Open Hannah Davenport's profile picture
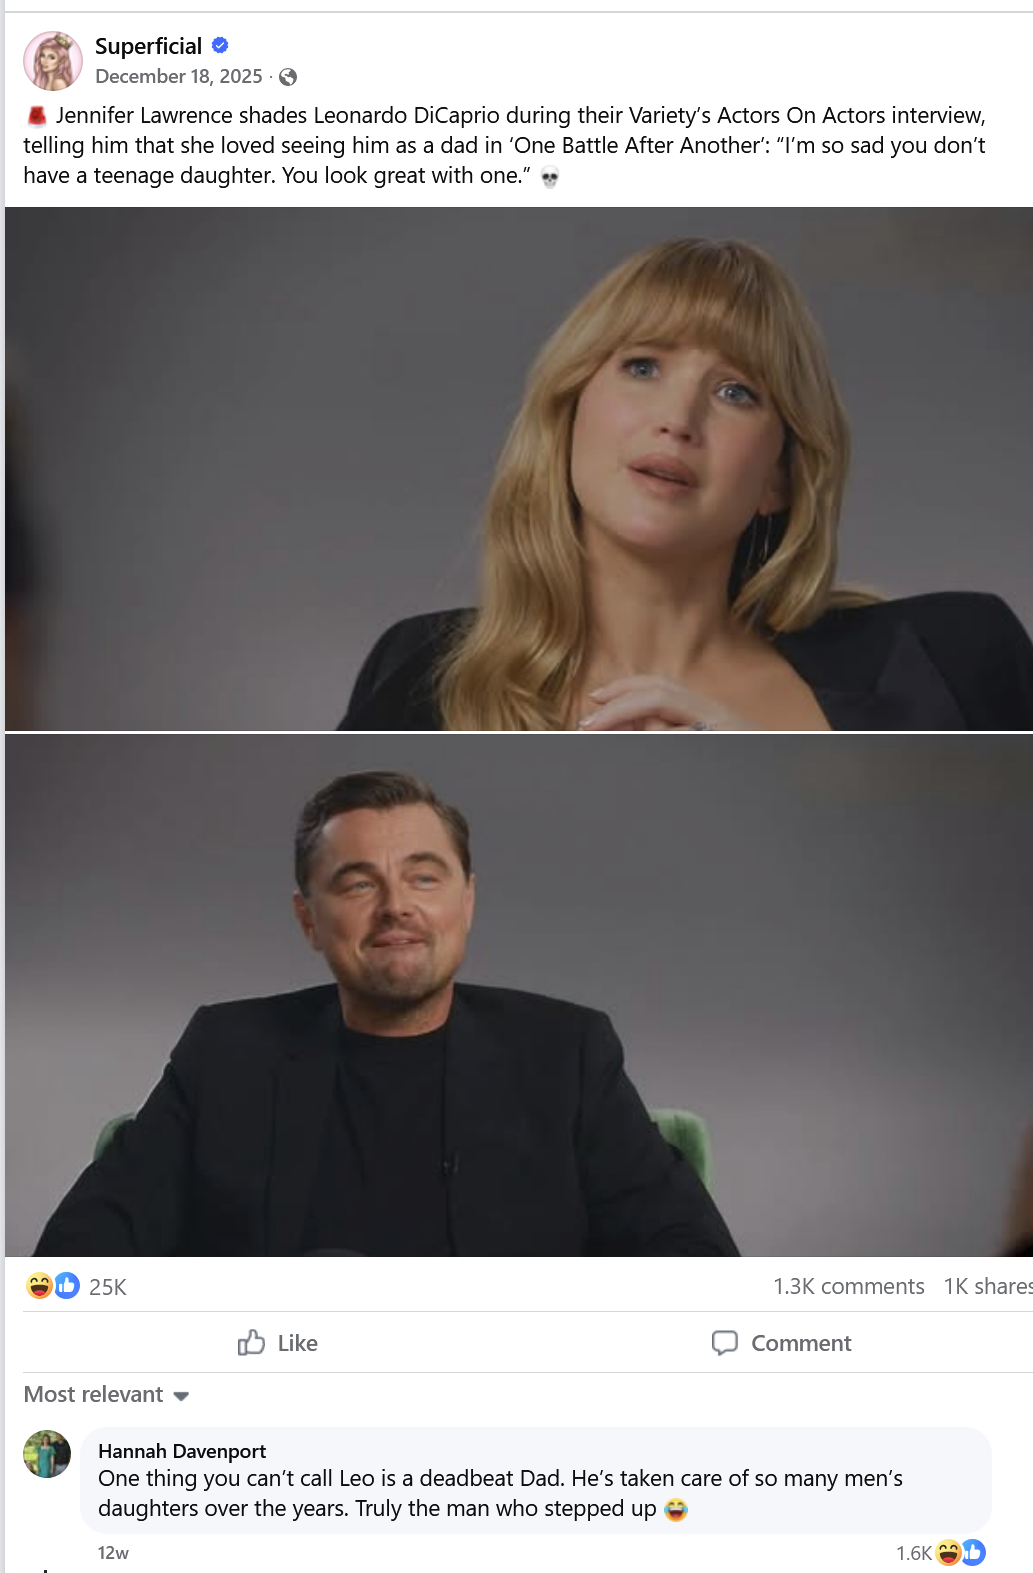This screenshot has width=1033, height=1573. 47,1454
